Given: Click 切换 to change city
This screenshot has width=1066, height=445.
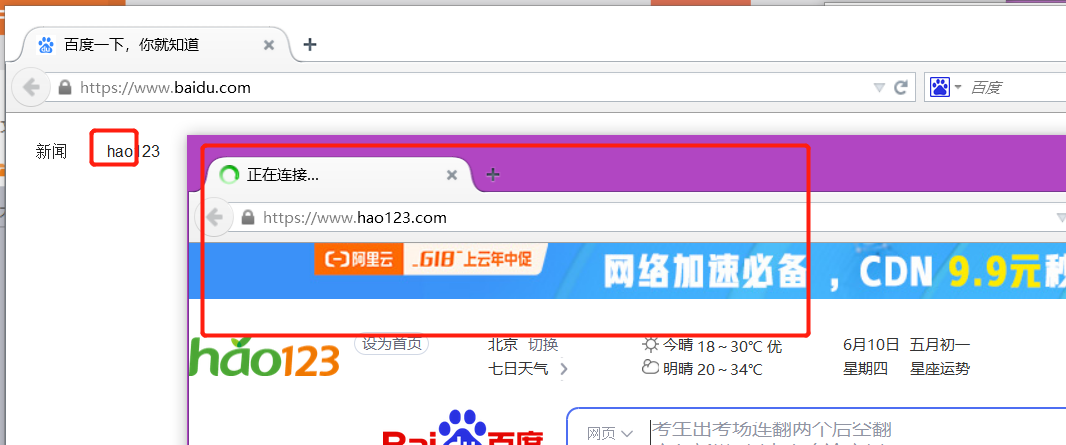Looking at the screenshot, I should coord(543,345).
